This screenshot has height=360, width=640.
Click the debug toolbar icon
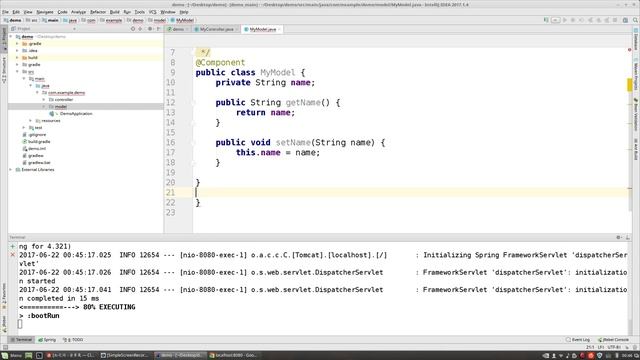573,20
